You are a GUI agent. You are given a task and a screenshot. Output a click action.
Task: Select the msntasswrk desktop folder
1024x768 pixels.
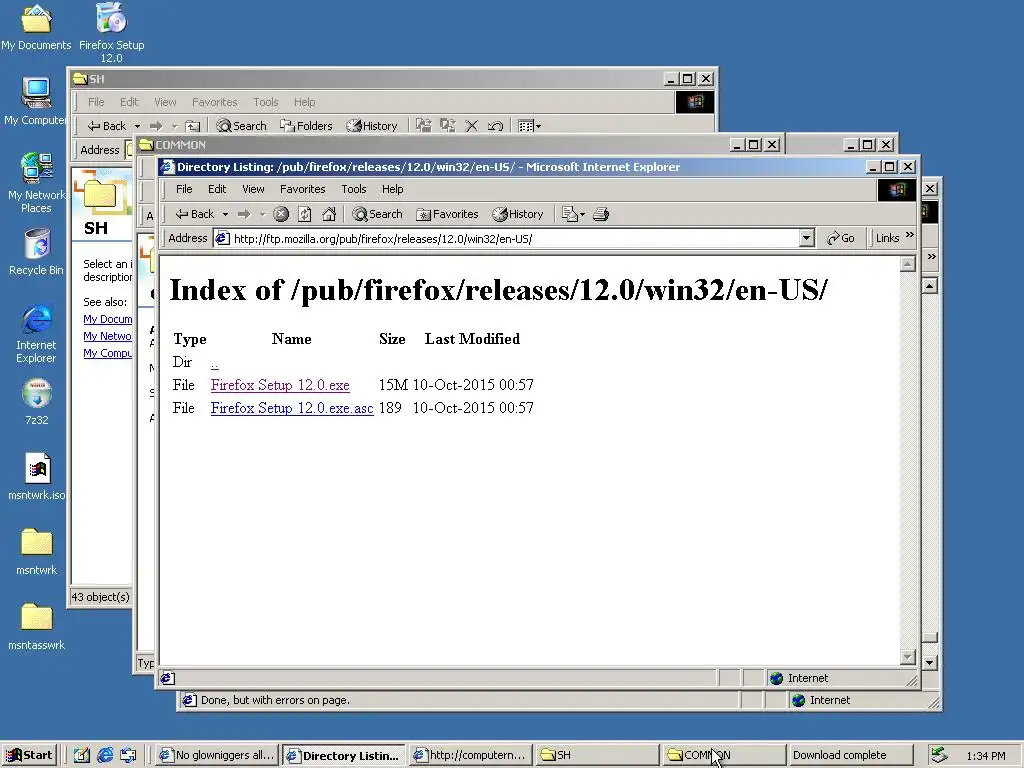tap(37, 626)
